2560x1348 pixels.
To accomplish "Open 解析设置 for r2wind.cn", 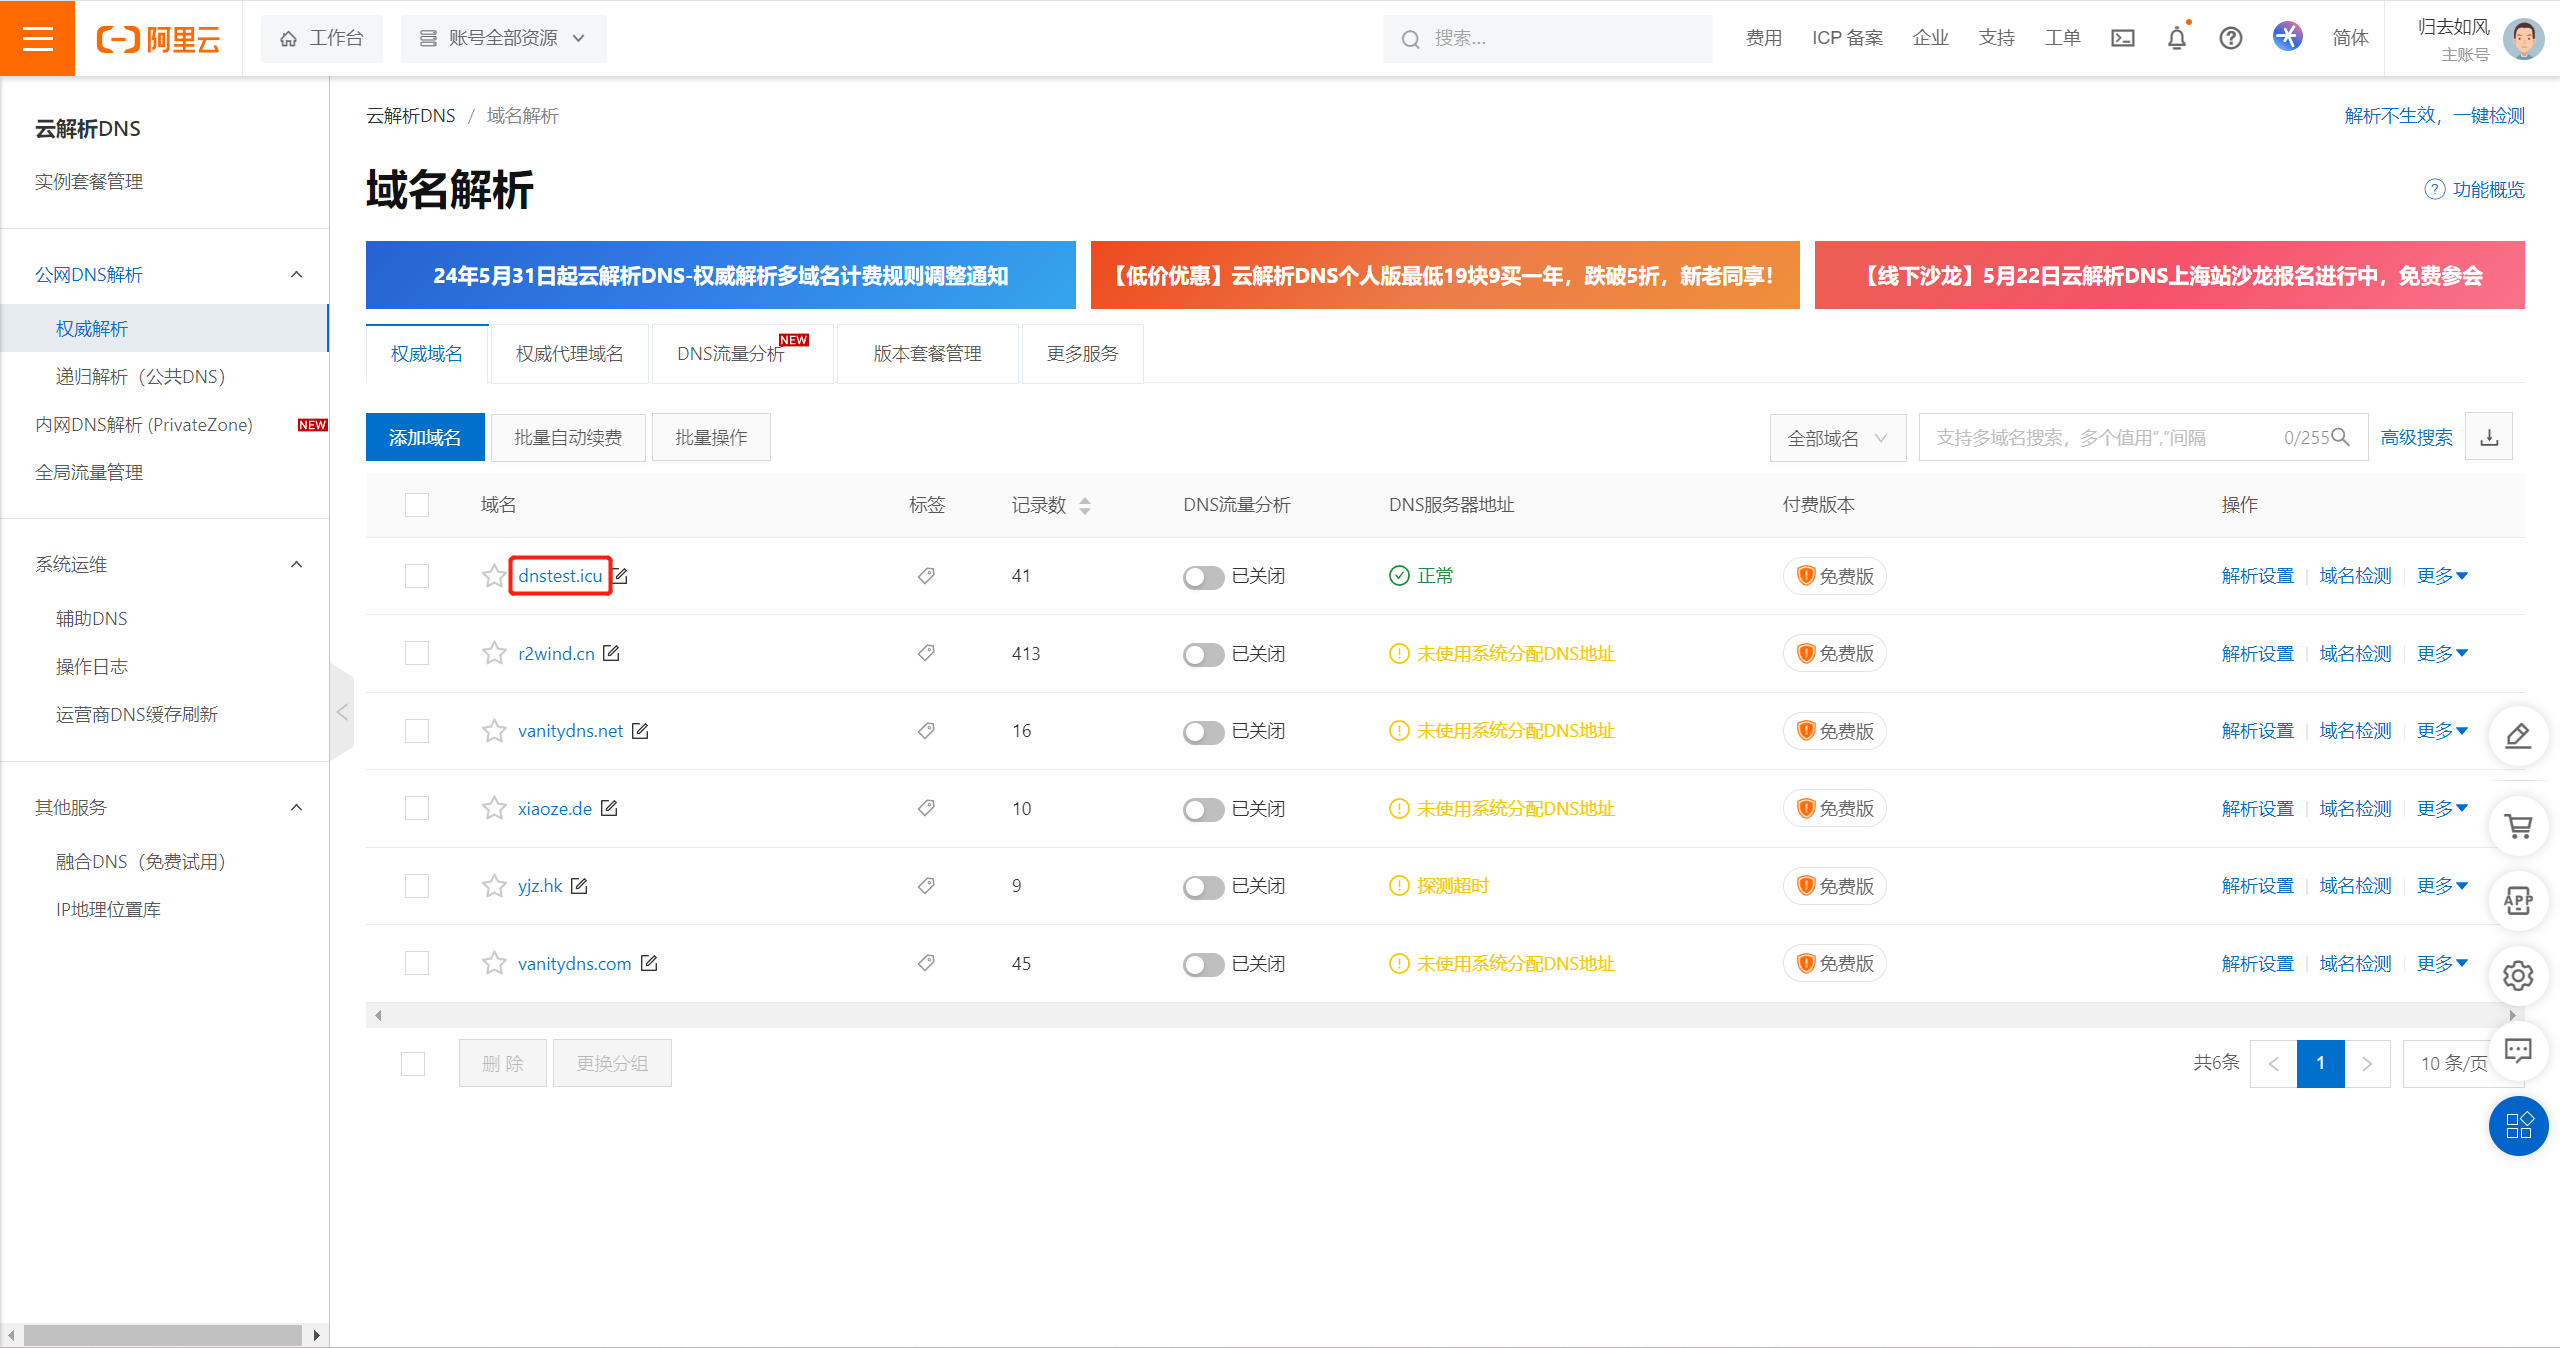I will [x=2257, y=653].
